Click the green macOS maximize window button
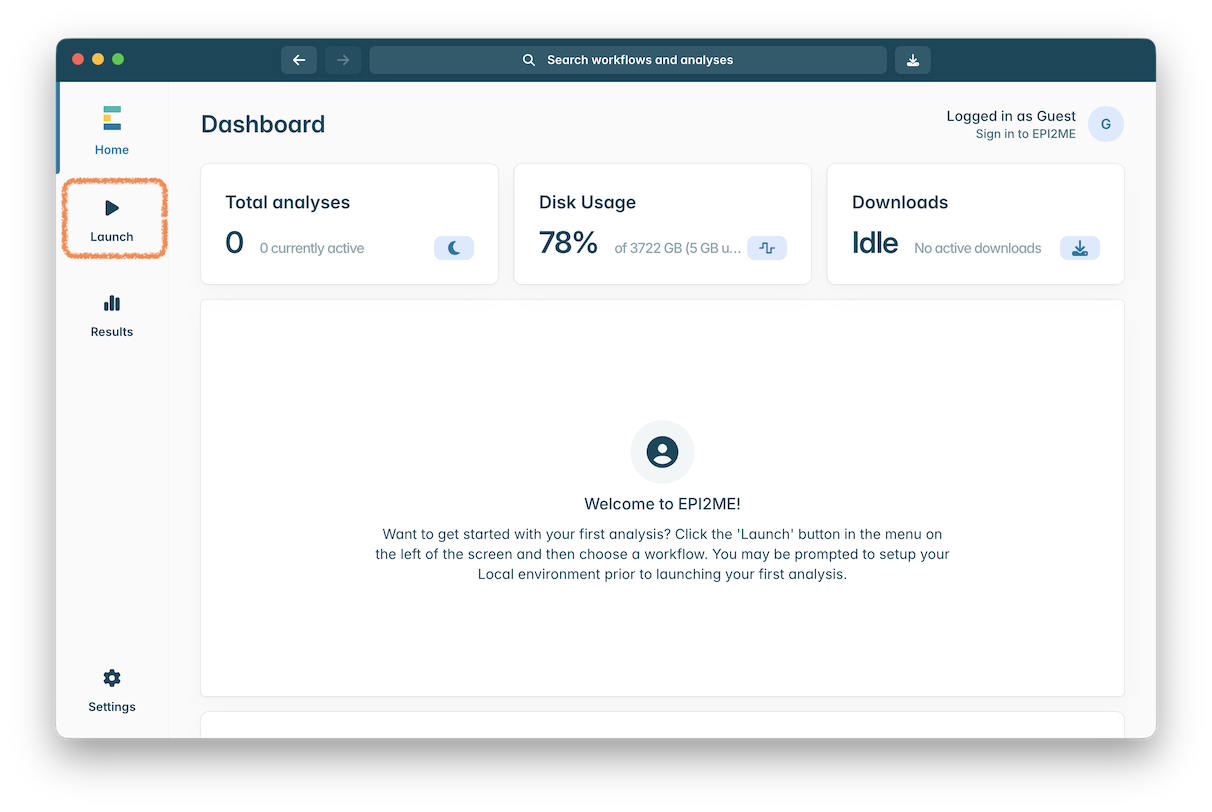 coord(118,59)
